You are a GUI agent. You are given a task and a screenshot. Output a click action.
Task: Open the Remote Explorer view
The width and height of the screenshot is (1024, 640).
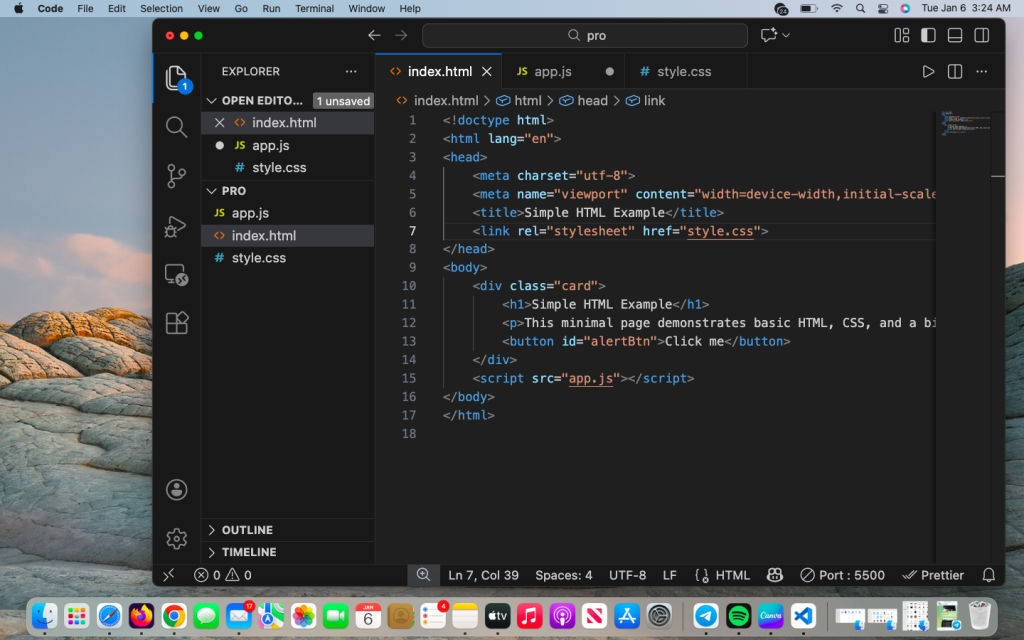(x=177, y=275)
